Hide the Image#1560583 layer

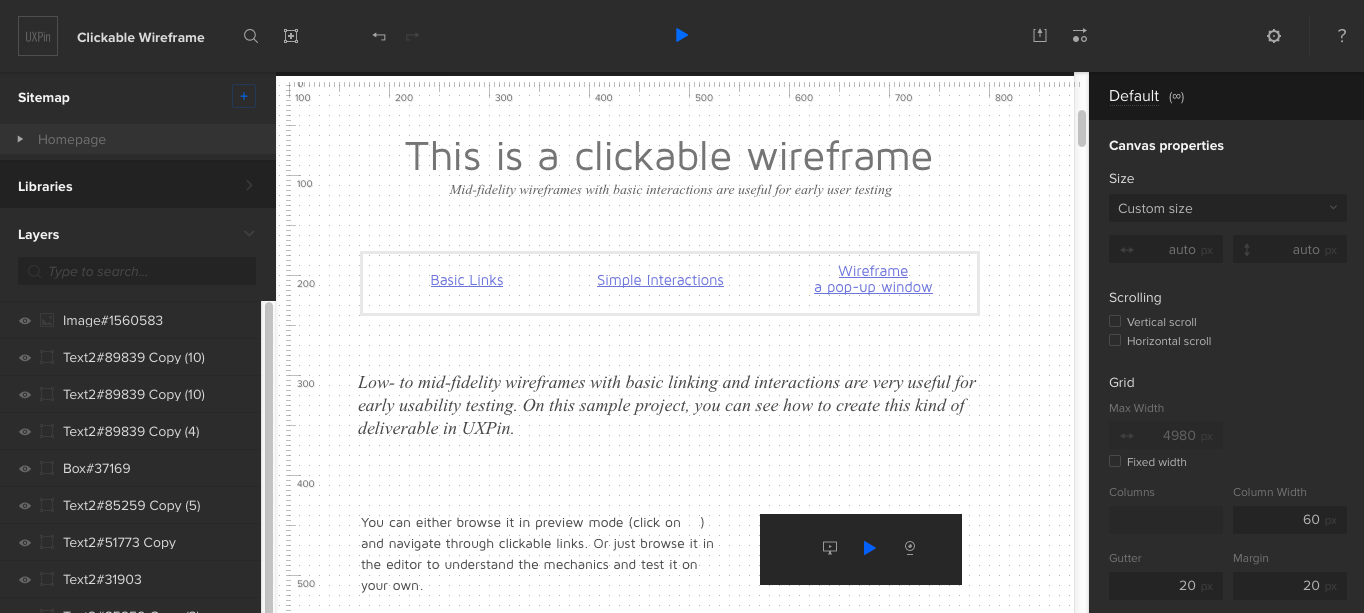(x=23, y=320)
